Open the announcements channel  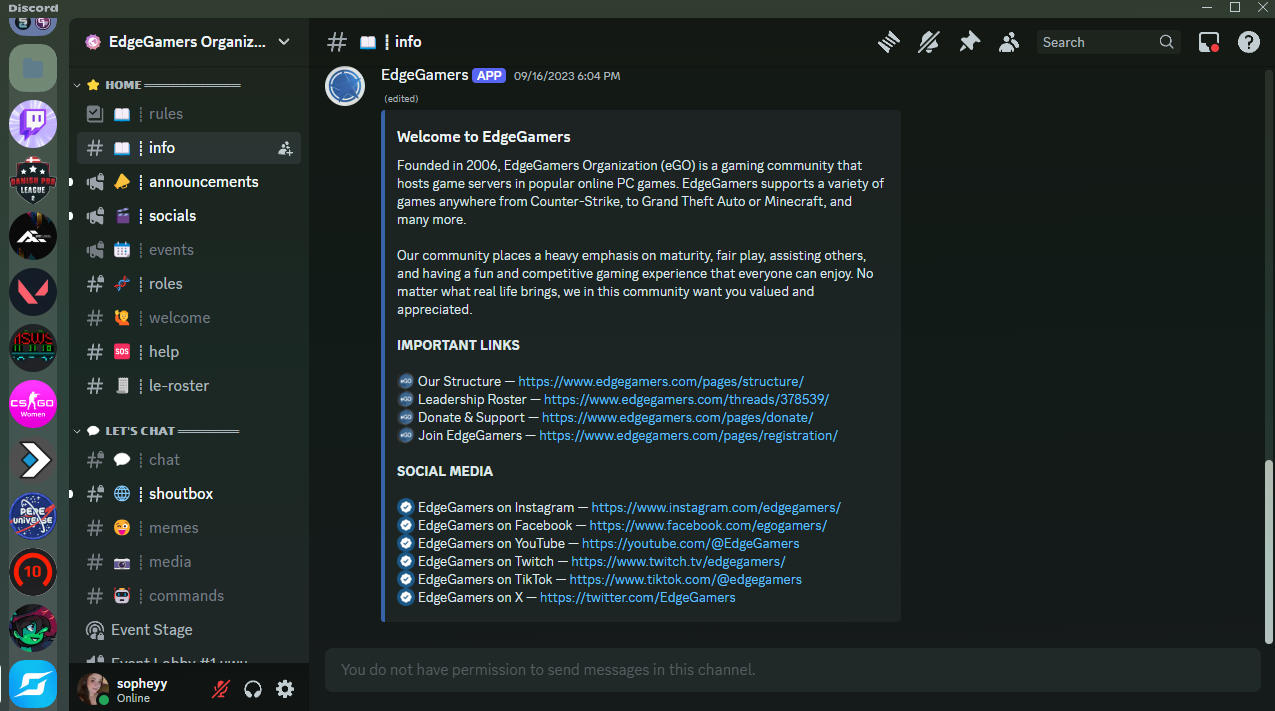tap(189, 182)
